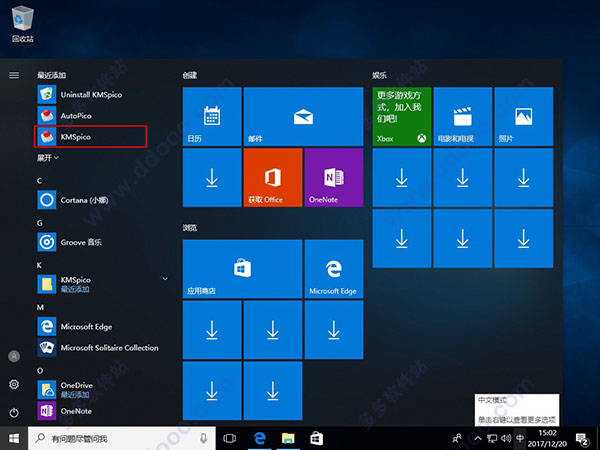The width and height of the screenshot is (600, 450).
Task: Open the Recycle Bin desktop icon
Action: (x=23, y=24)
